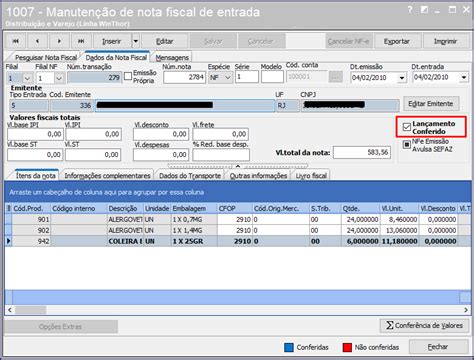Click the CFOP column header
The height and width of the screenshot is (360, 474).
[235, 208]
